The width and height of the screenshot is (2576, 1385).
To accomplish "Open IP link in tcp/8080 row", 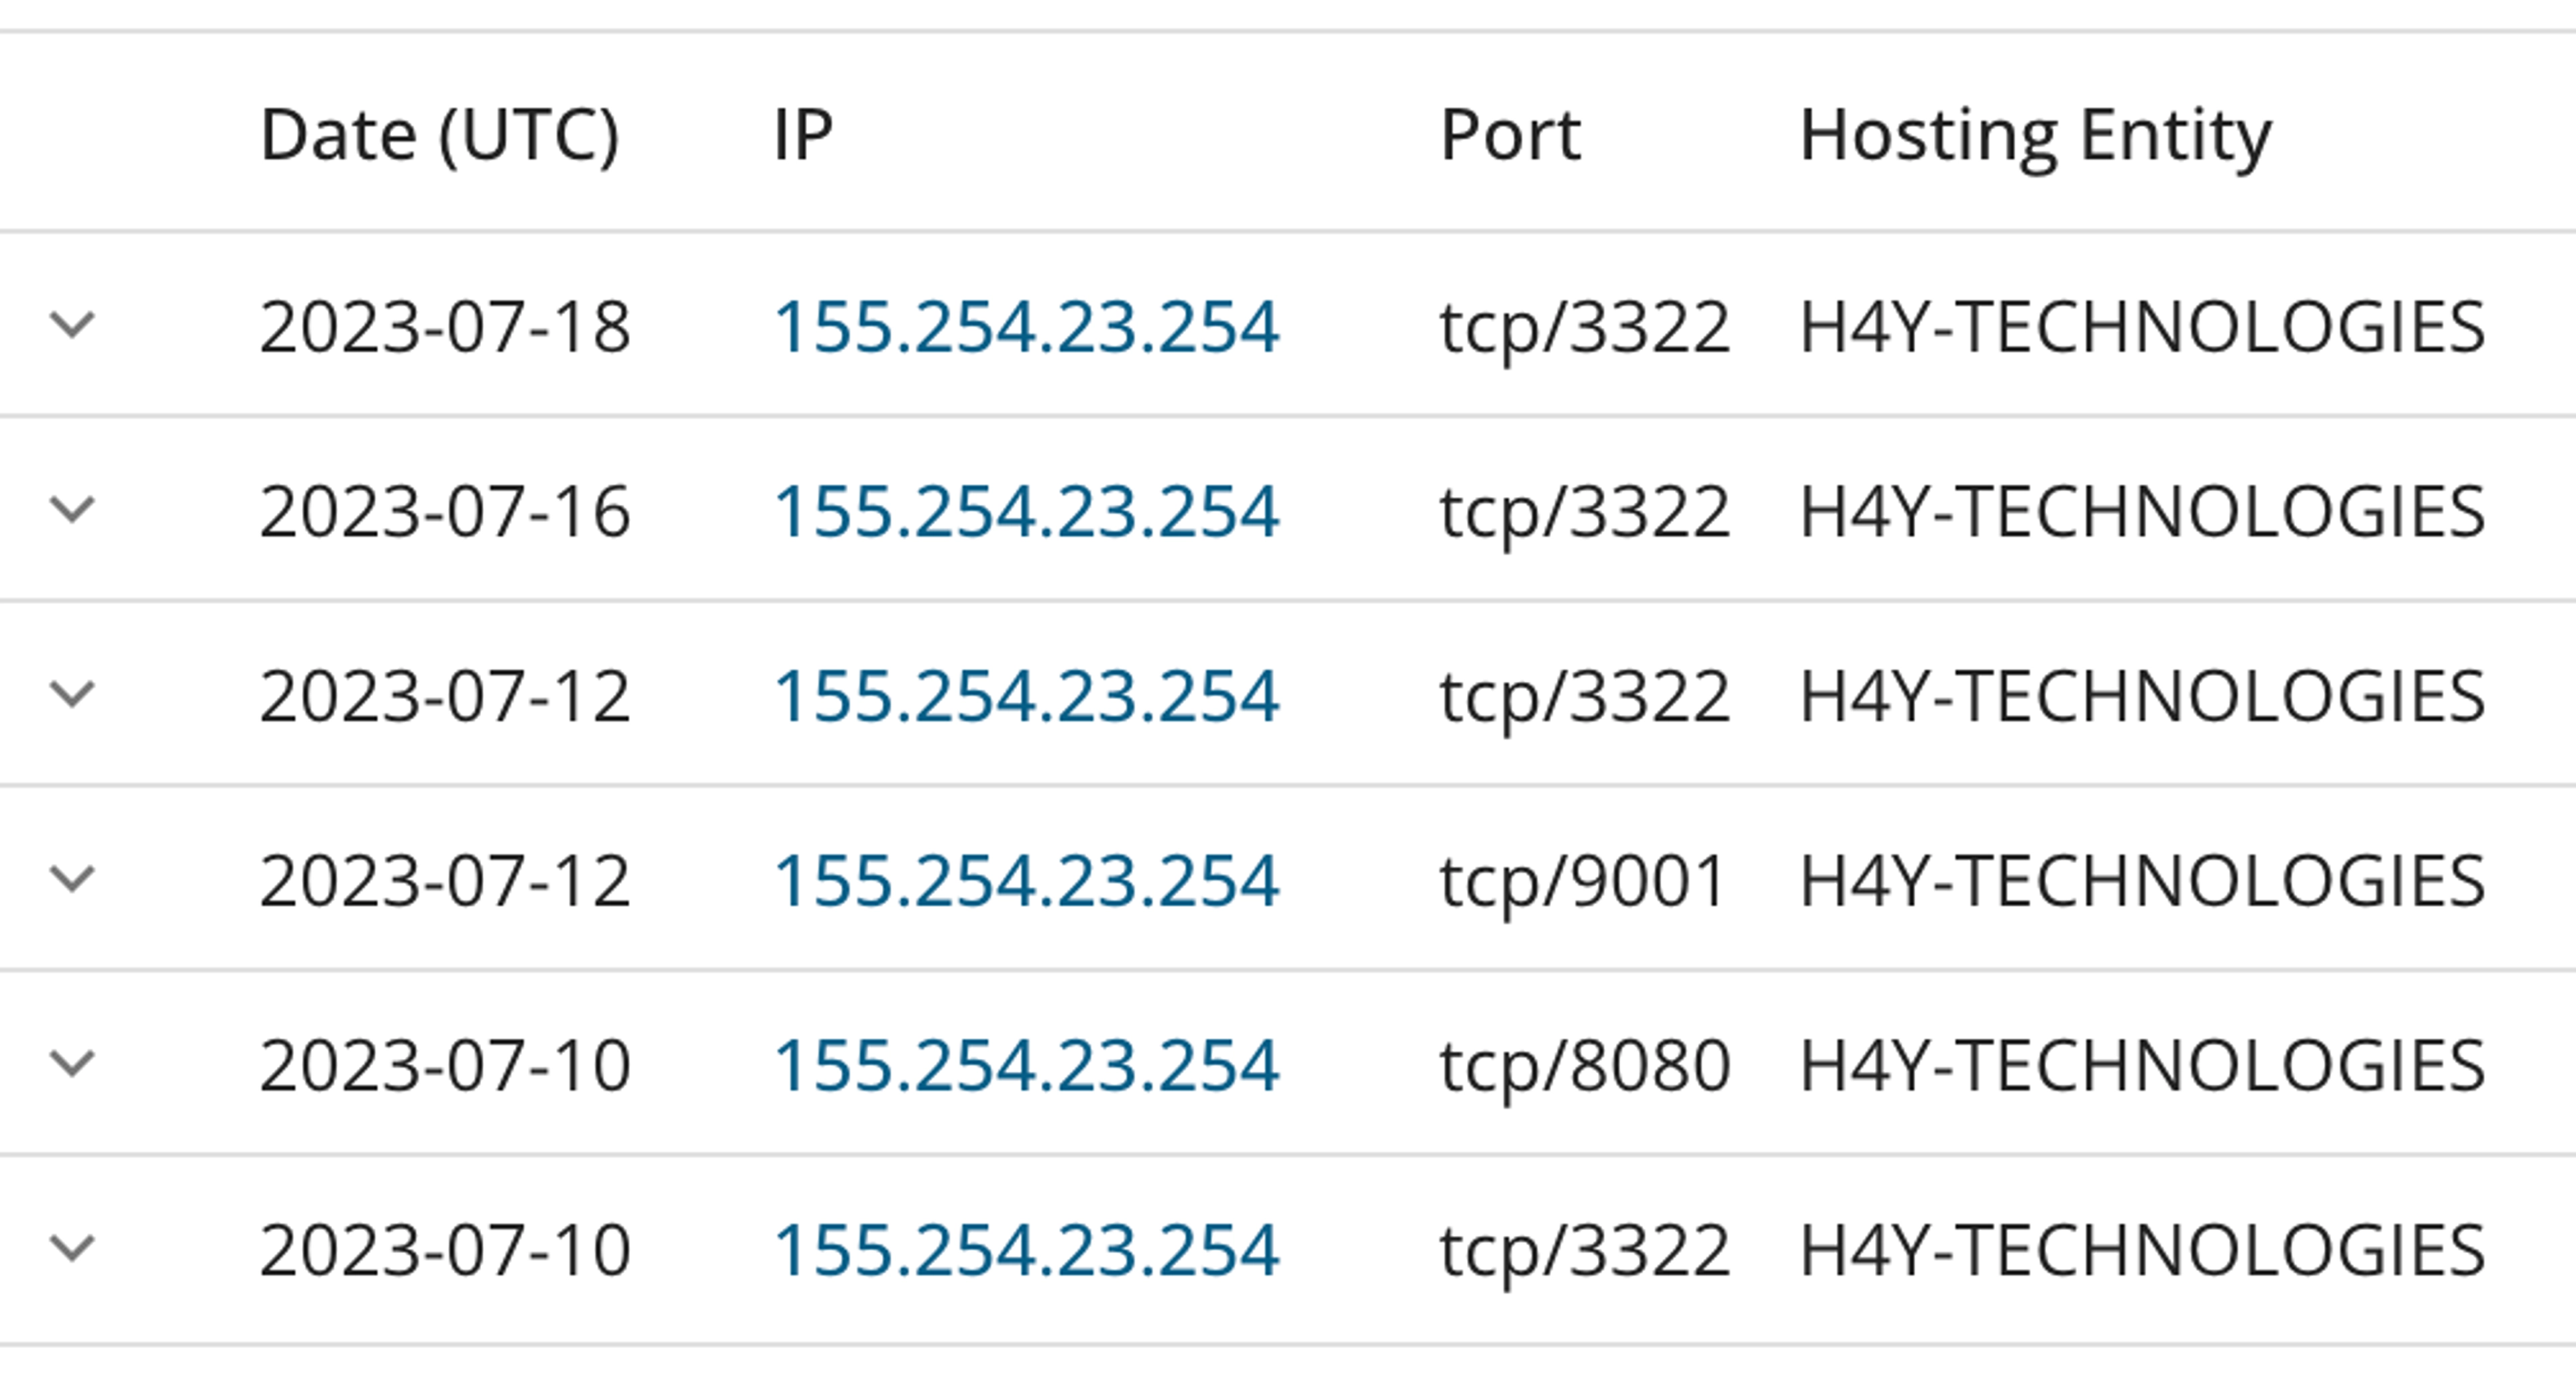I will [1026, 1066].
